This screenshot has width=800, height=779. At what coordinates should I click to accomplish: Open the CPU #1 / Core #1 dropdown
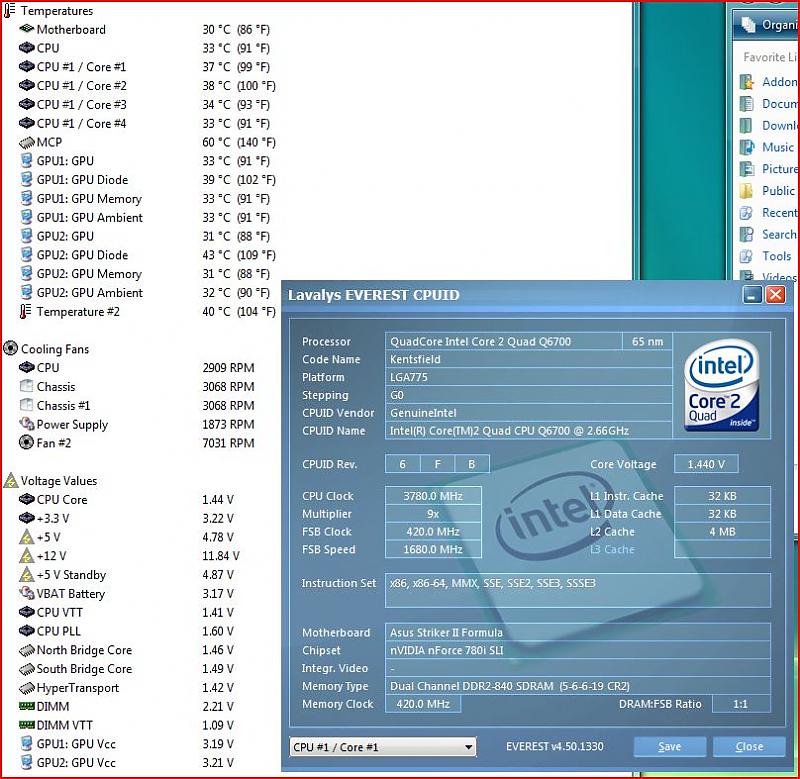click(383, 747)
